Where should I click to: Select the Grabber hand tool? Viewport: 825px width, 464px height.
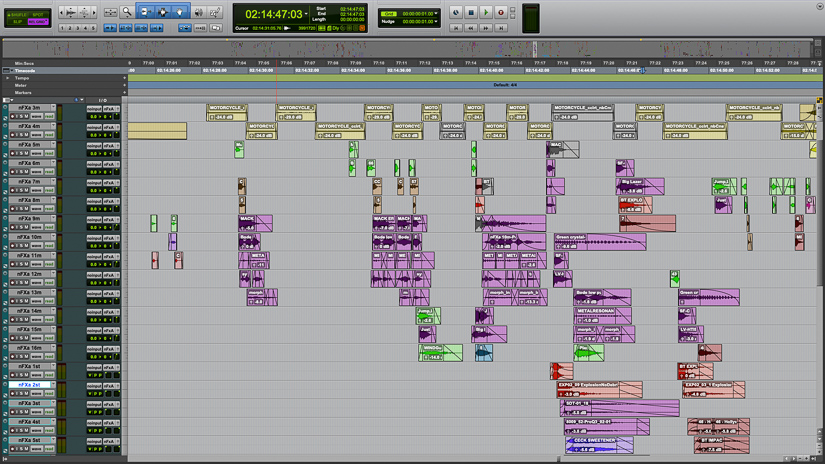click(x=180, y=12)
